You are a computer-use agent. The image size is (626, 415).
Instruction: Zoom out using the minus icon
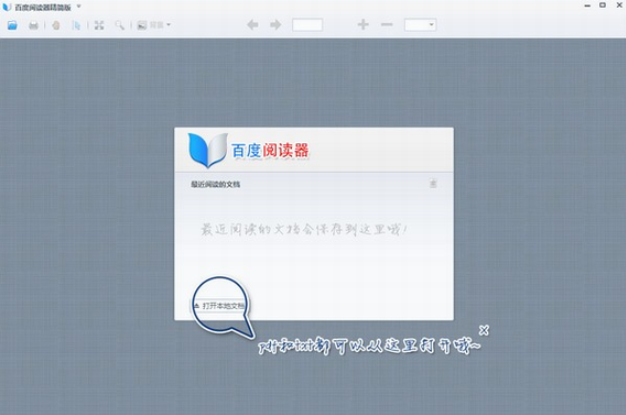[387, 24]
